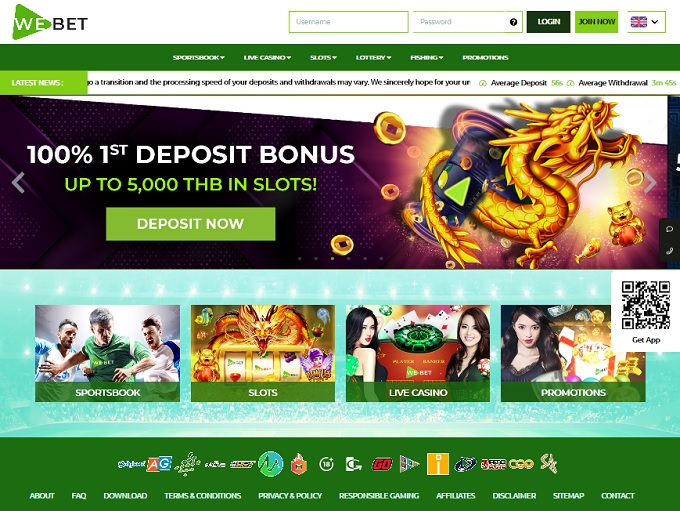Click the AG provider logo in footer
Image resolution: width=680 pixels, height=511 pixels.
pos(159,464)
